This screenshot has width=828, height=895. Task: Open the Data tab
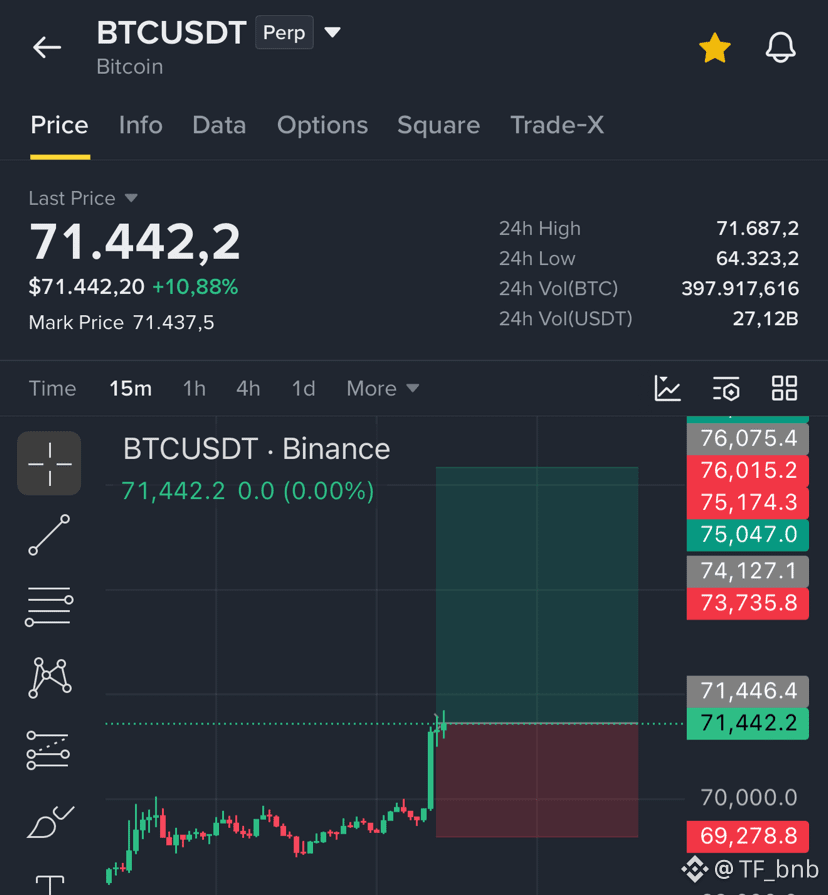click(219, 125)
